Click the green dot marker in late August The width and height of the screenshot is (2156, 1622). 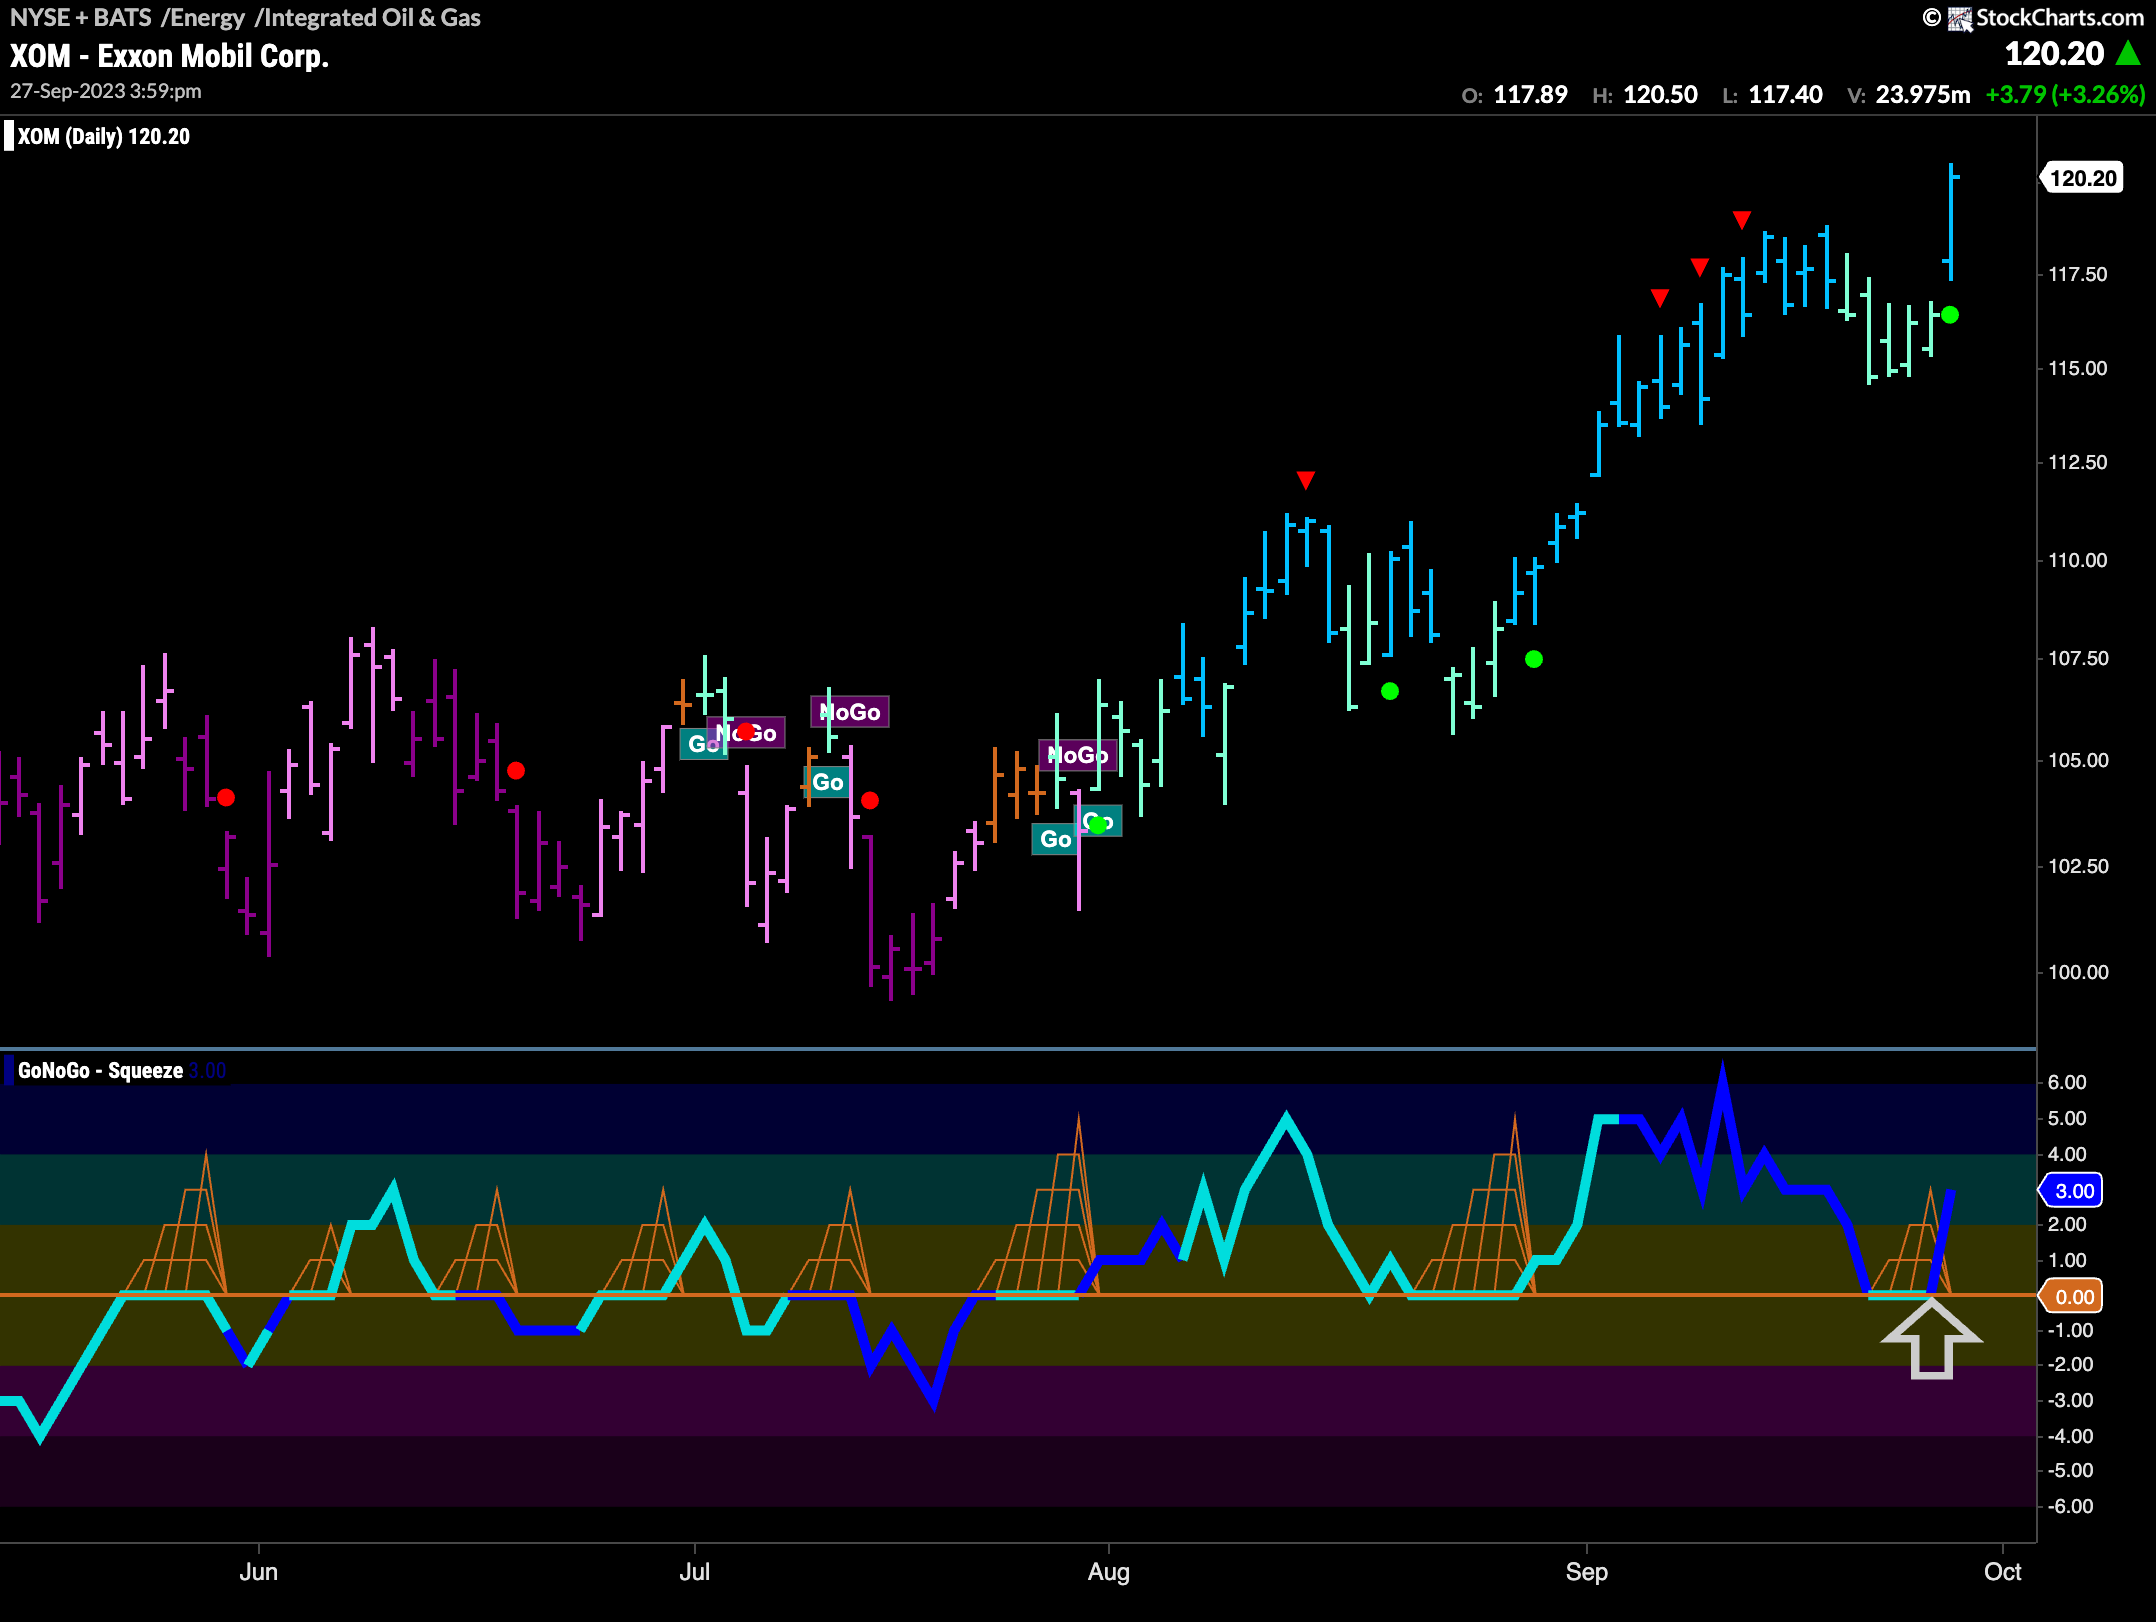pyautogui.click(x=1534, y=659)
